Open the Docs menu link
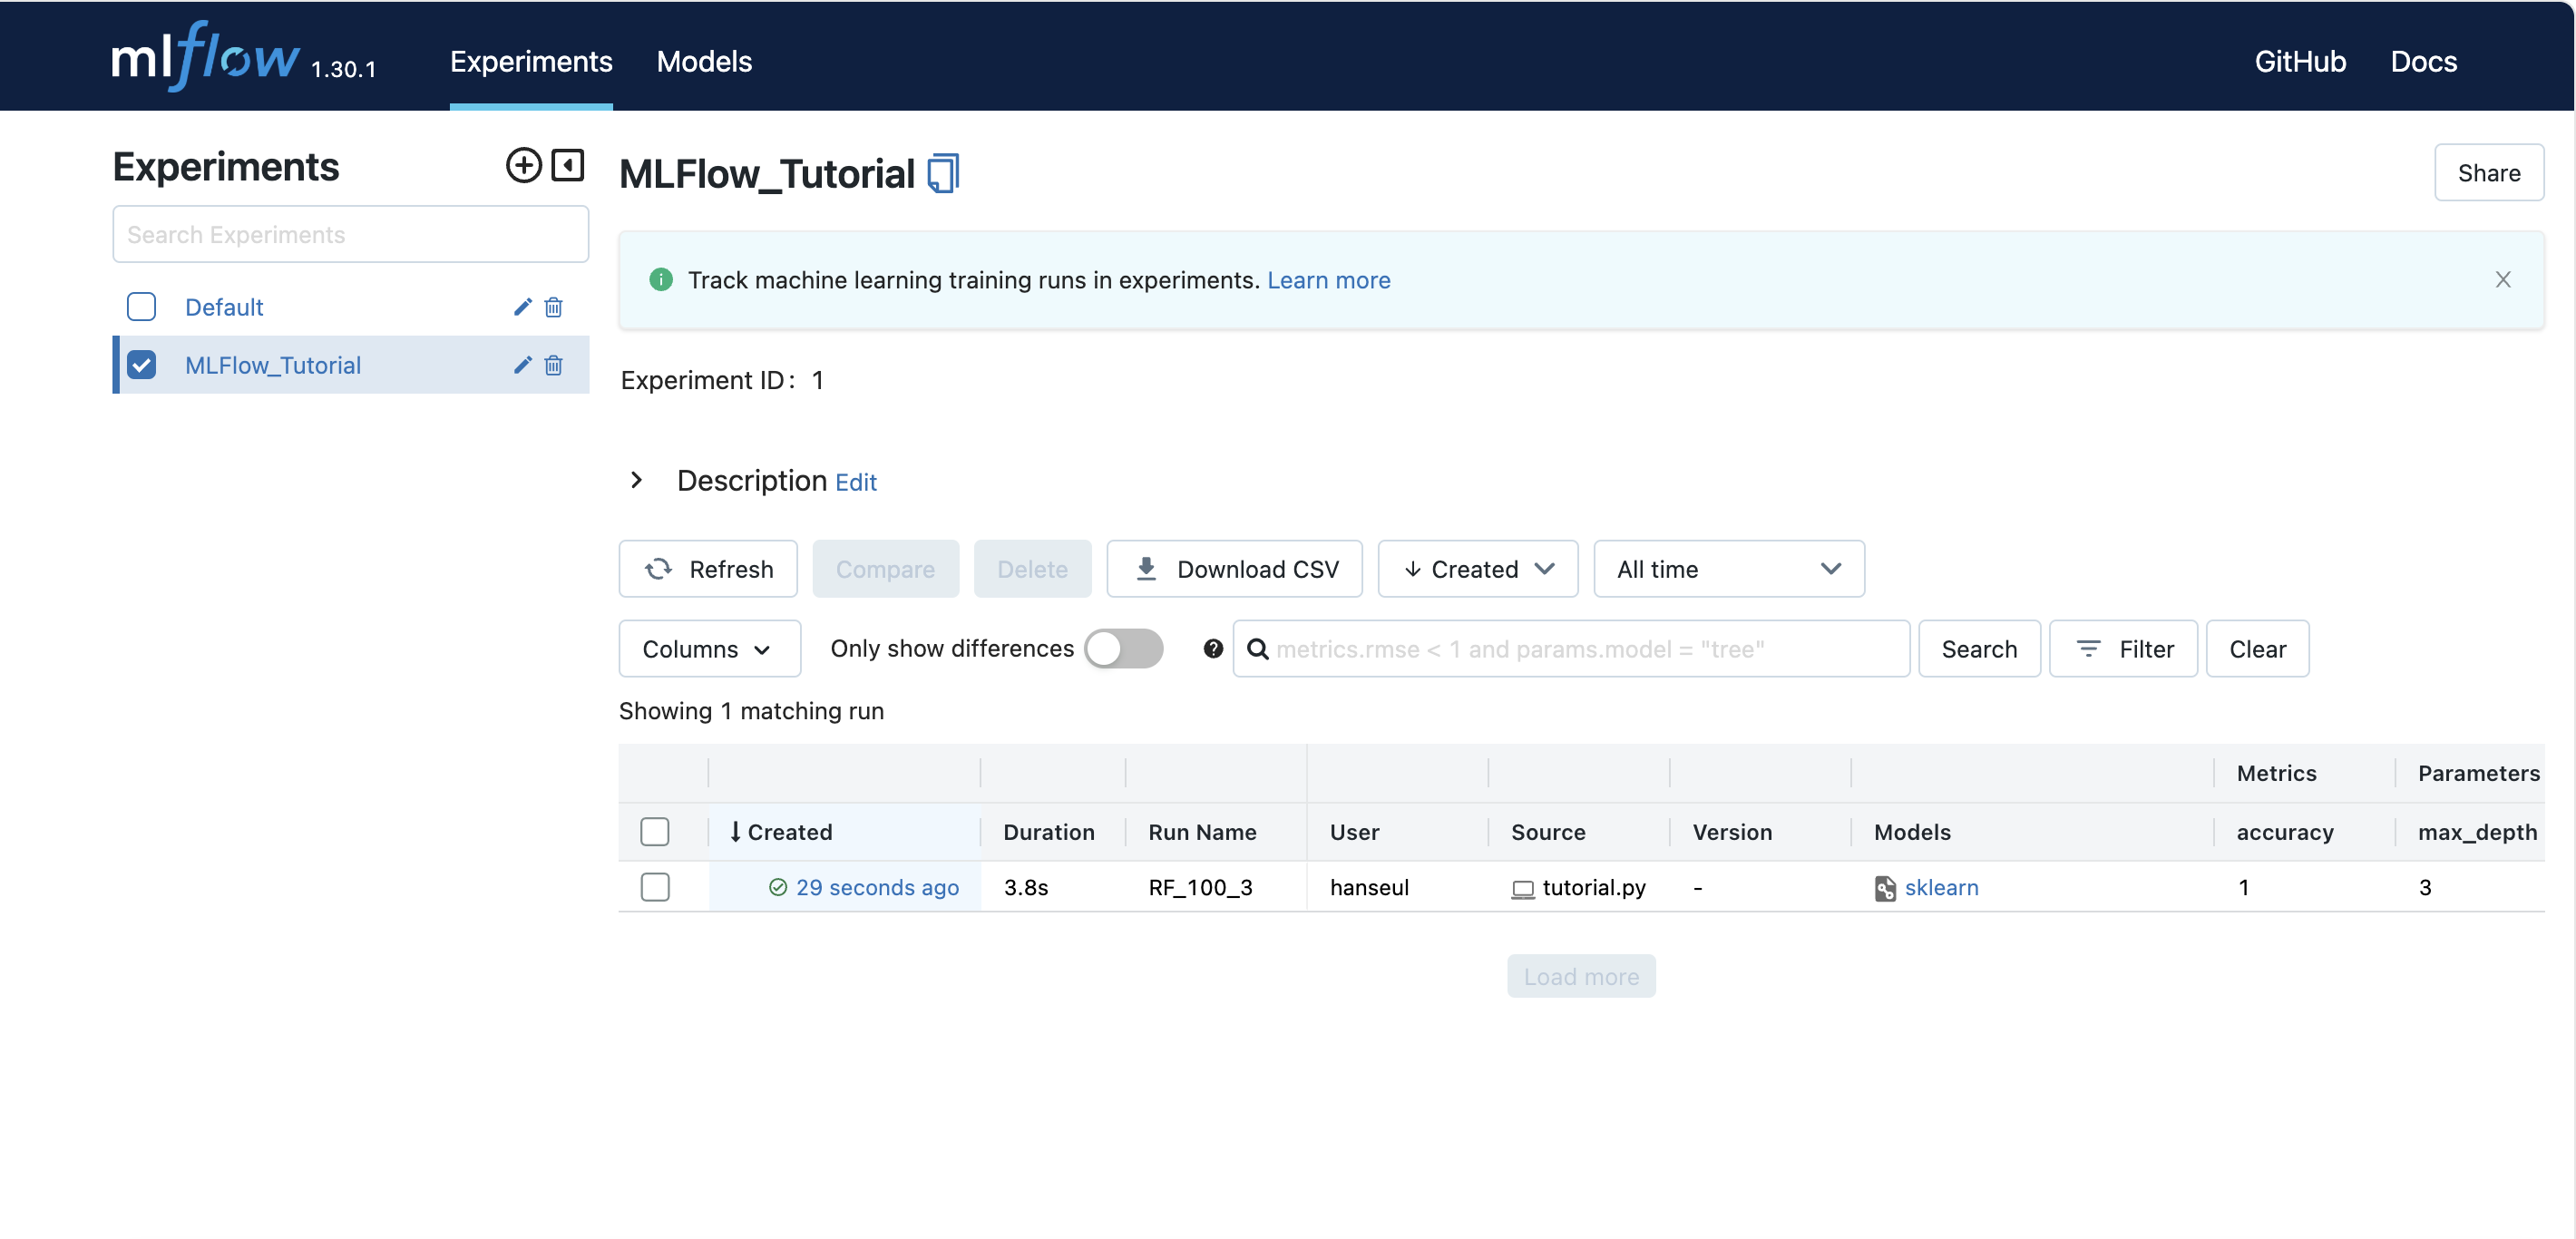Viewport: 2576px width, 1239px height. pyautogui.click(x=2423, y=61)
